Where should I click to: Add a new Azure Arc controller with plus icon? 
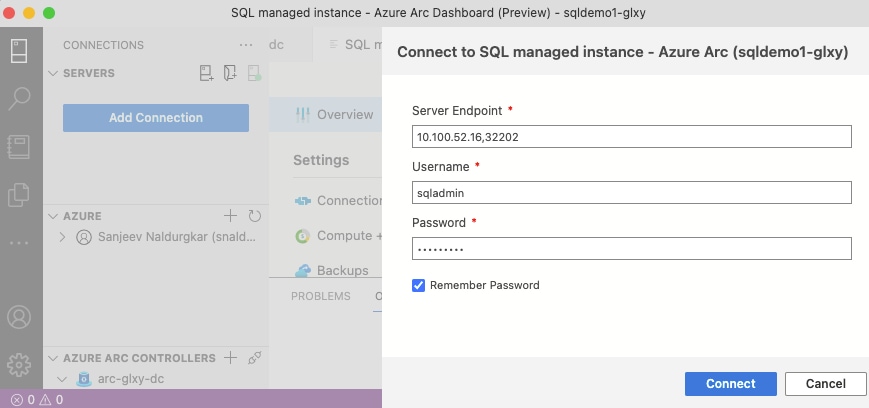(x=231, y=358)
